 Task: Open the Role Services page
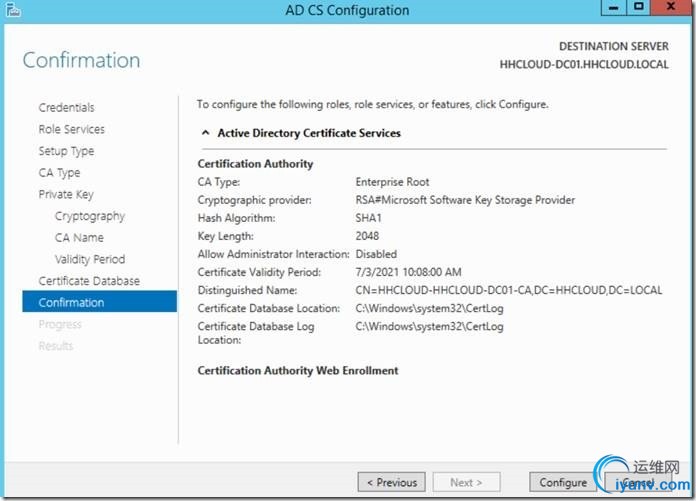click(x=71, y=130)
